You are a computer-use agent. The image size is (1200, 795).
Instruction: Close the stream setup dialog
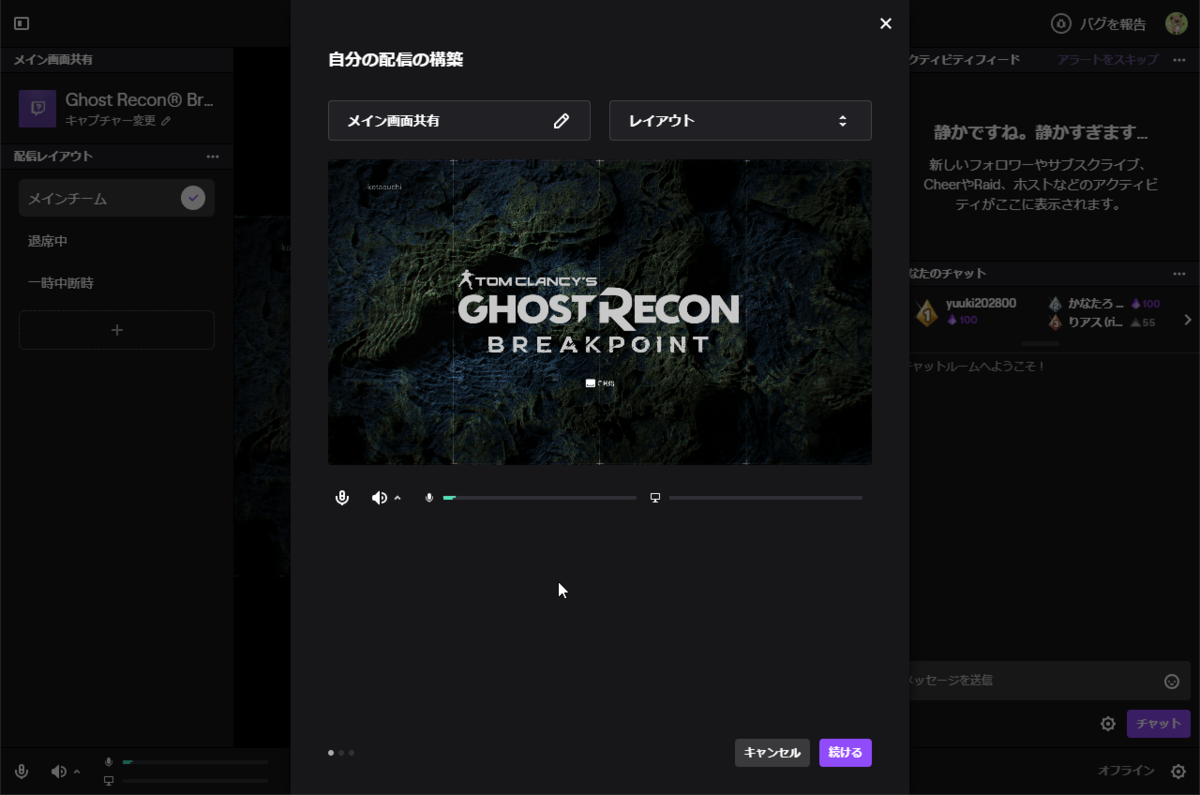coord(885,23)
